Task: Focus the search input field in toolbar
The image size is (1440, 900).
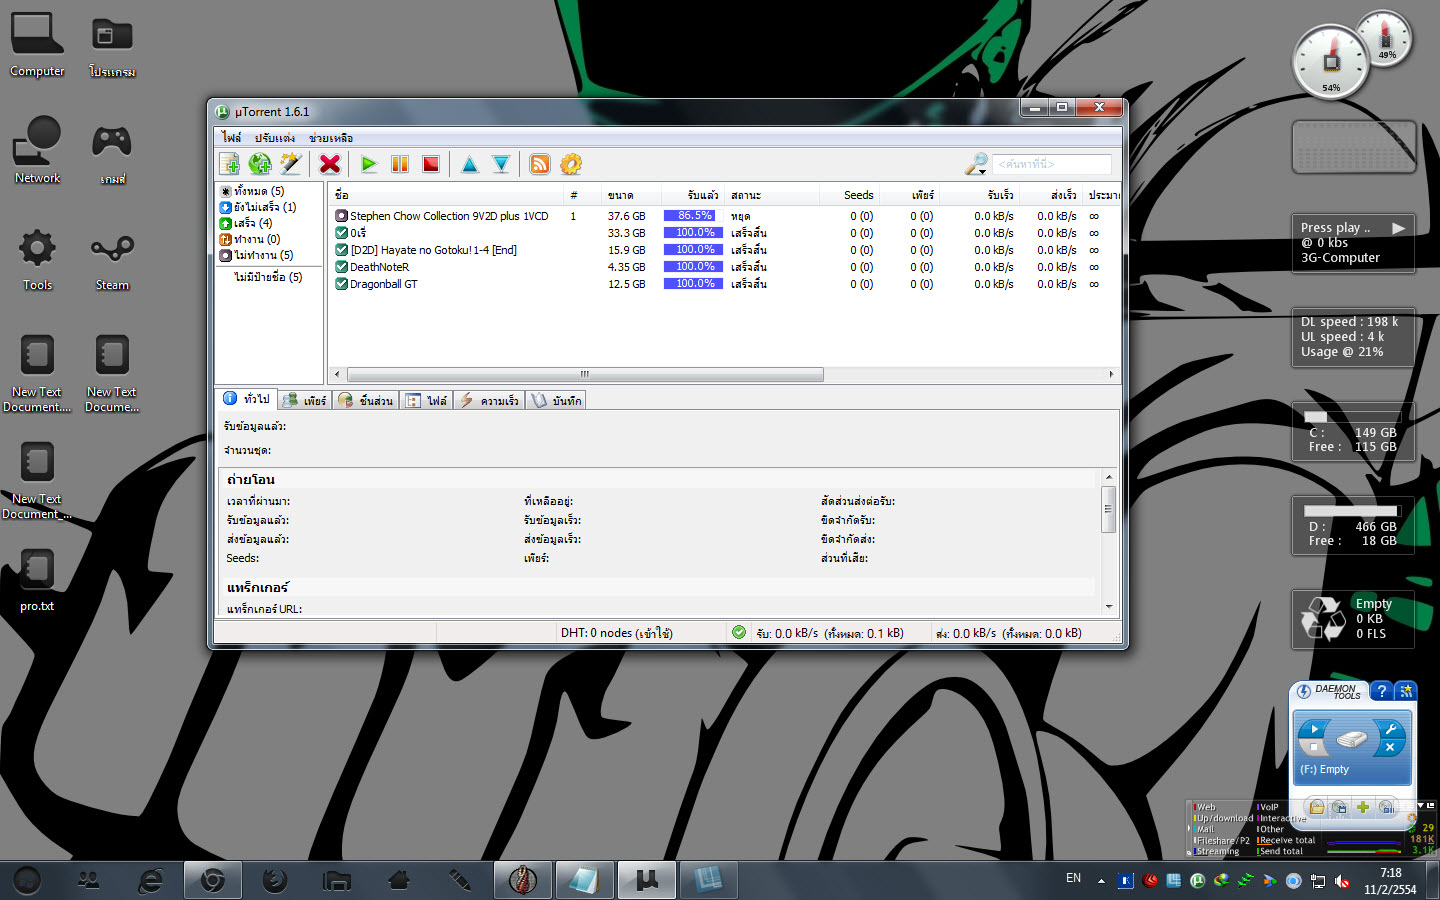Action: tap(1052, 164)
